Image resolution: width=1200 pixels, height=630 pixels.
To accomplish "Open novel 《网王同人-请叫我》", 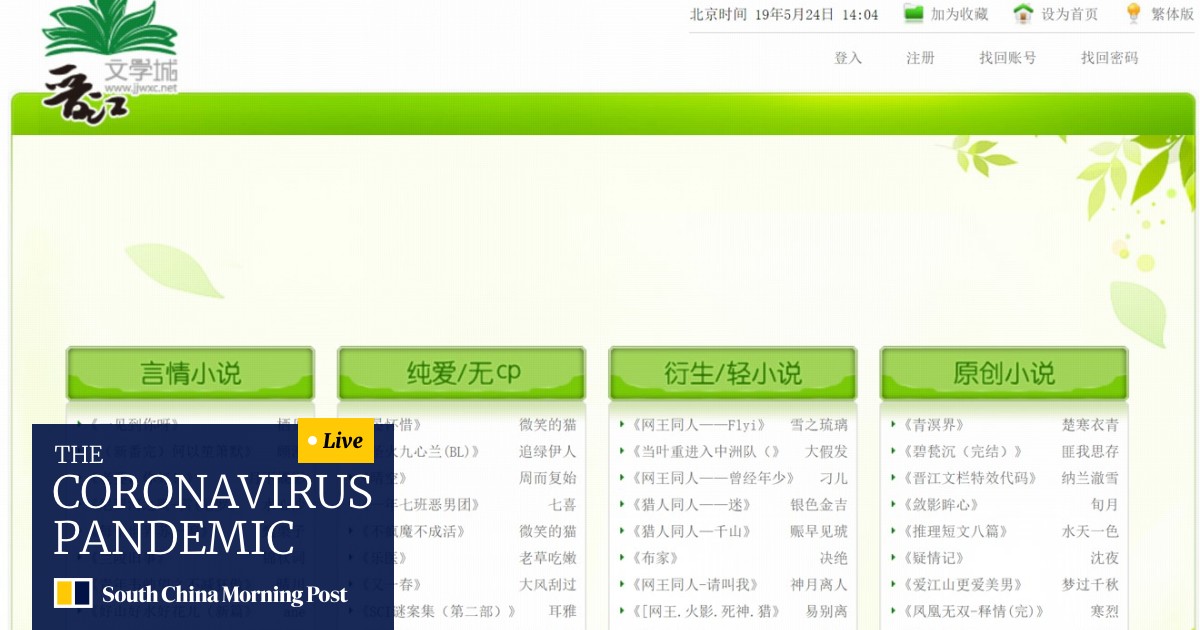I will point(694,585).
